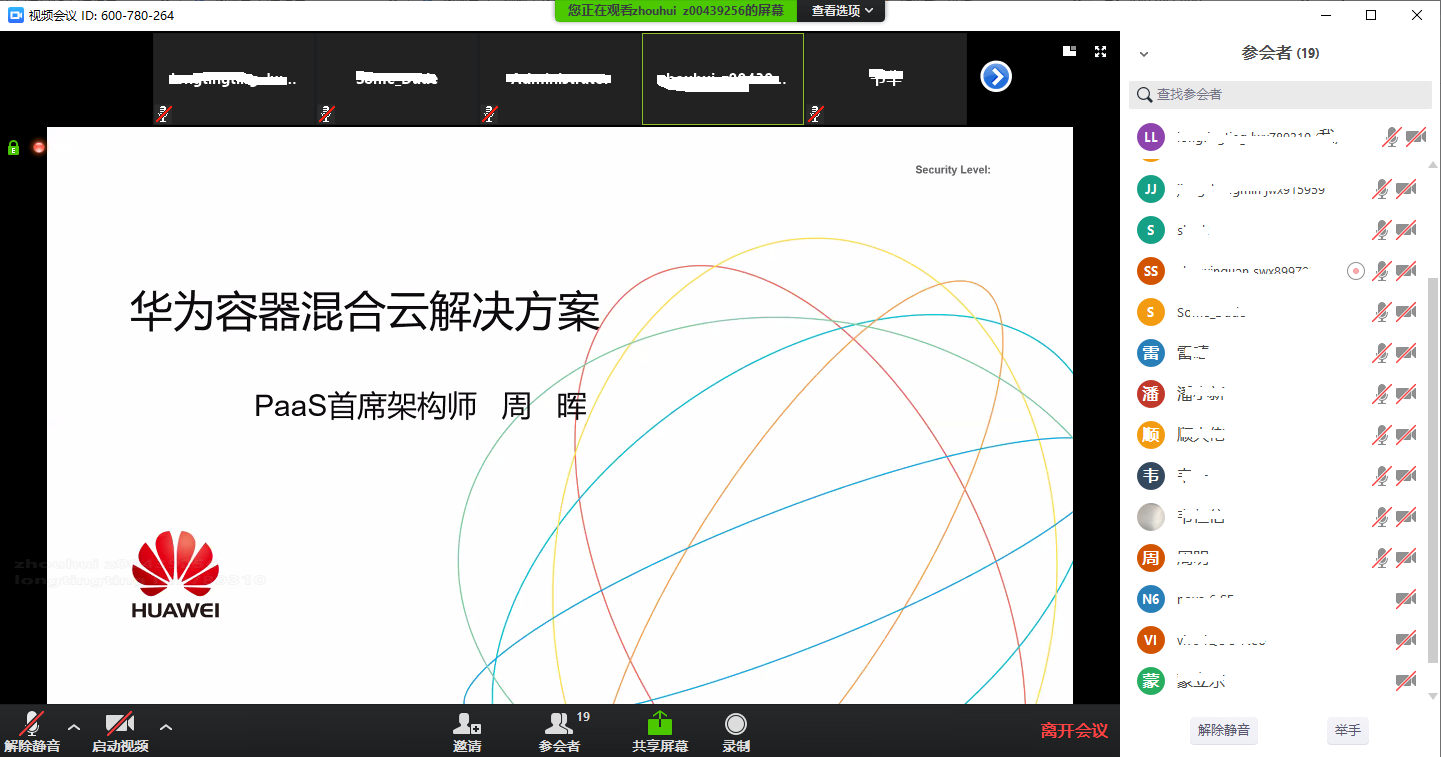Start video with the 启动视频 camera icon
1441x757 pixels.
(120, 723)
